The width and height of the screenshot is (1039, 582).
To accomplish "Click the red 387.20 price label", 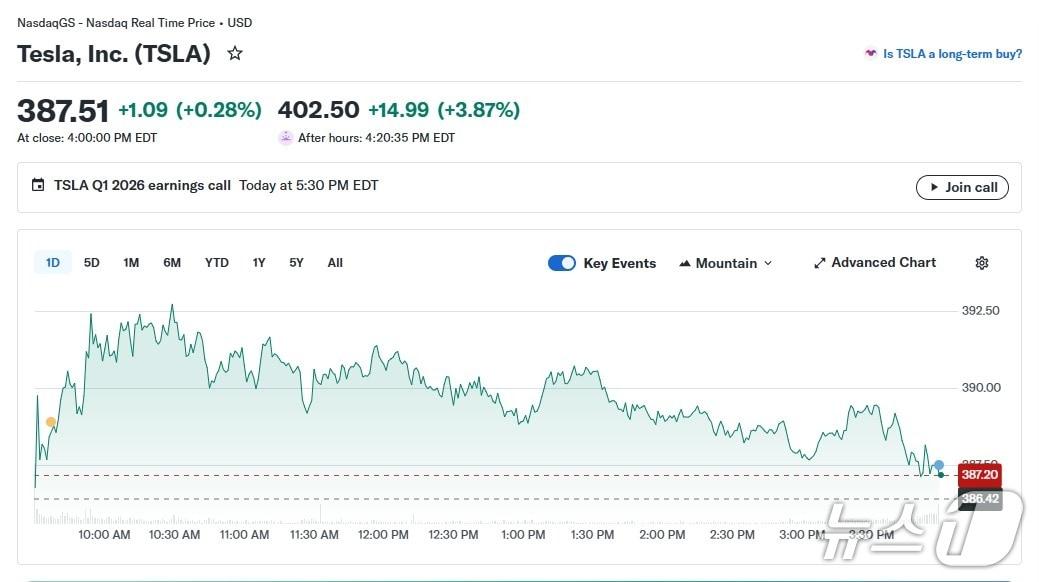I will click(979, 474).
